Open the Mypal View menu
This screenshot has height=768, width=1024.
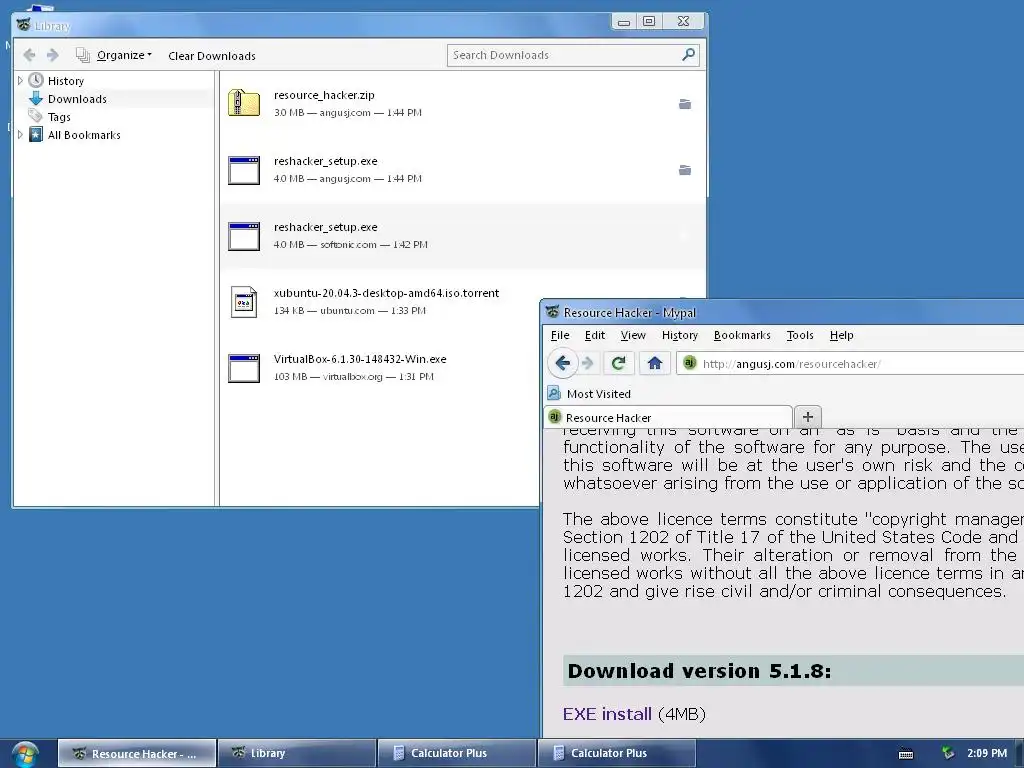tap(633, 335)
